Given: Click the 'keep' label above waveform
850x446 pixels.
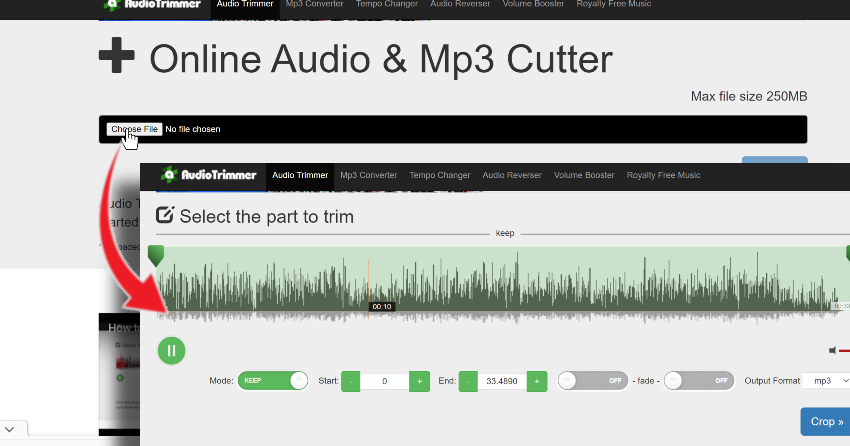Looking at the screenshot, I should pos(505,234).
